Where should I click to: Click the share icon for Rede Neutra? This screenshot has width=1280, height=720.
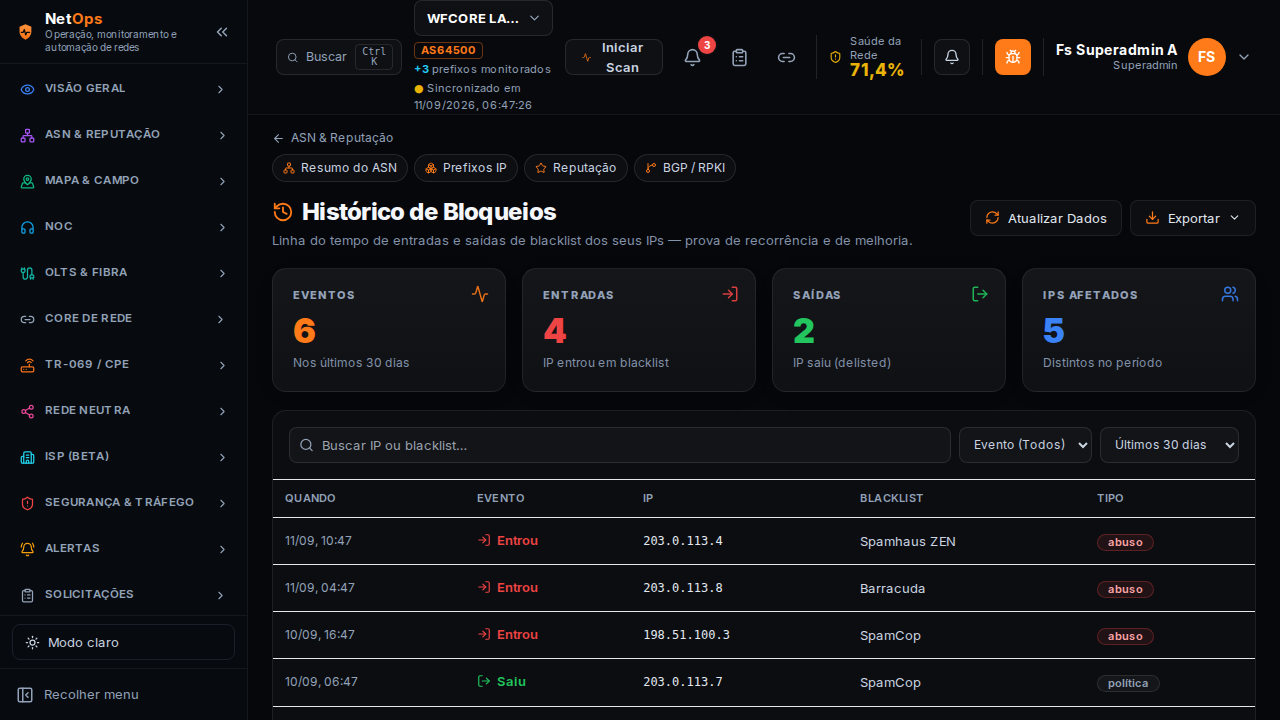point(28,411)
